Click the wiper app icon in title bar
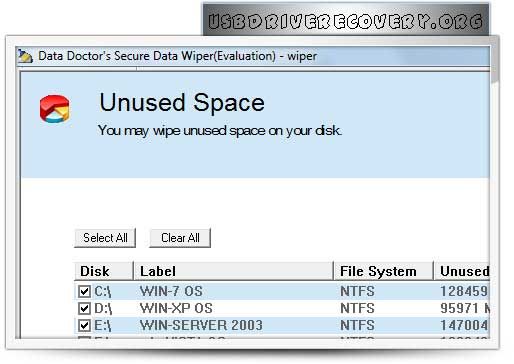This screenshot has height=364, width=514. click(25, 56)
